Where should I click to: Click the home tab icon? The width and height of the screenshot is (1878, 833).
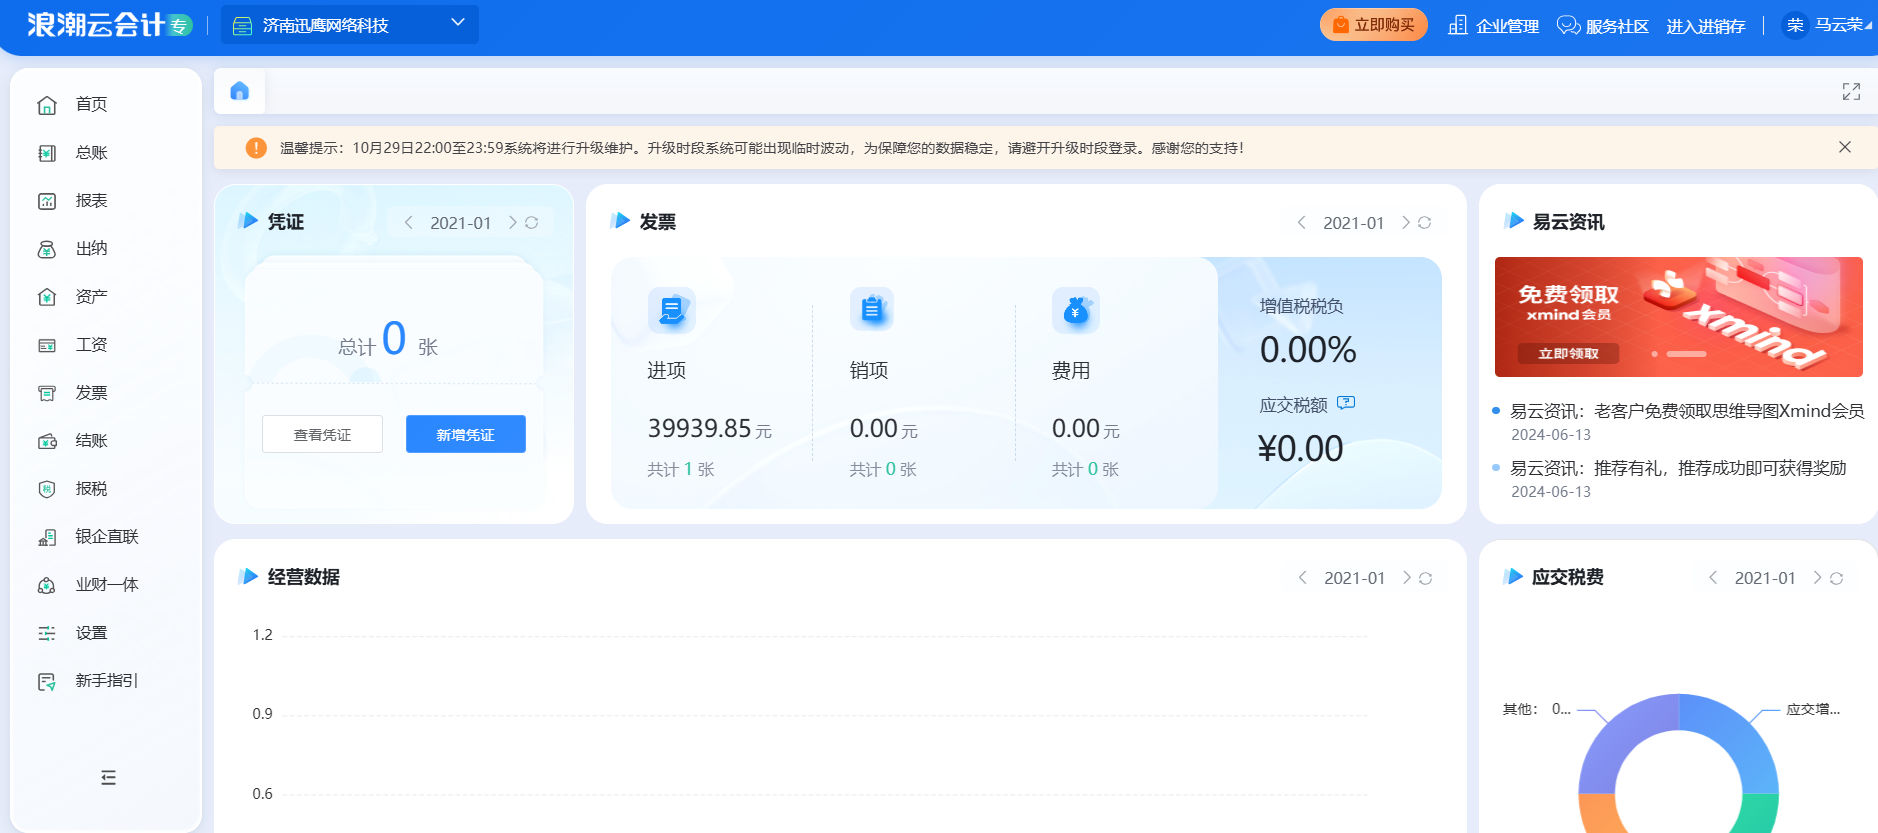(239, 92)
